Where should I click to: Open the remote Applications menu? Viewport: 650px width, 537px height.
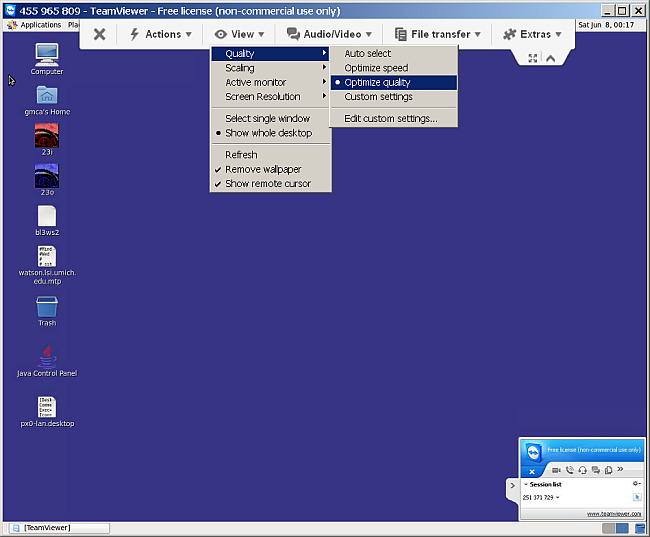pyautogui.click(x=35, y=25)
